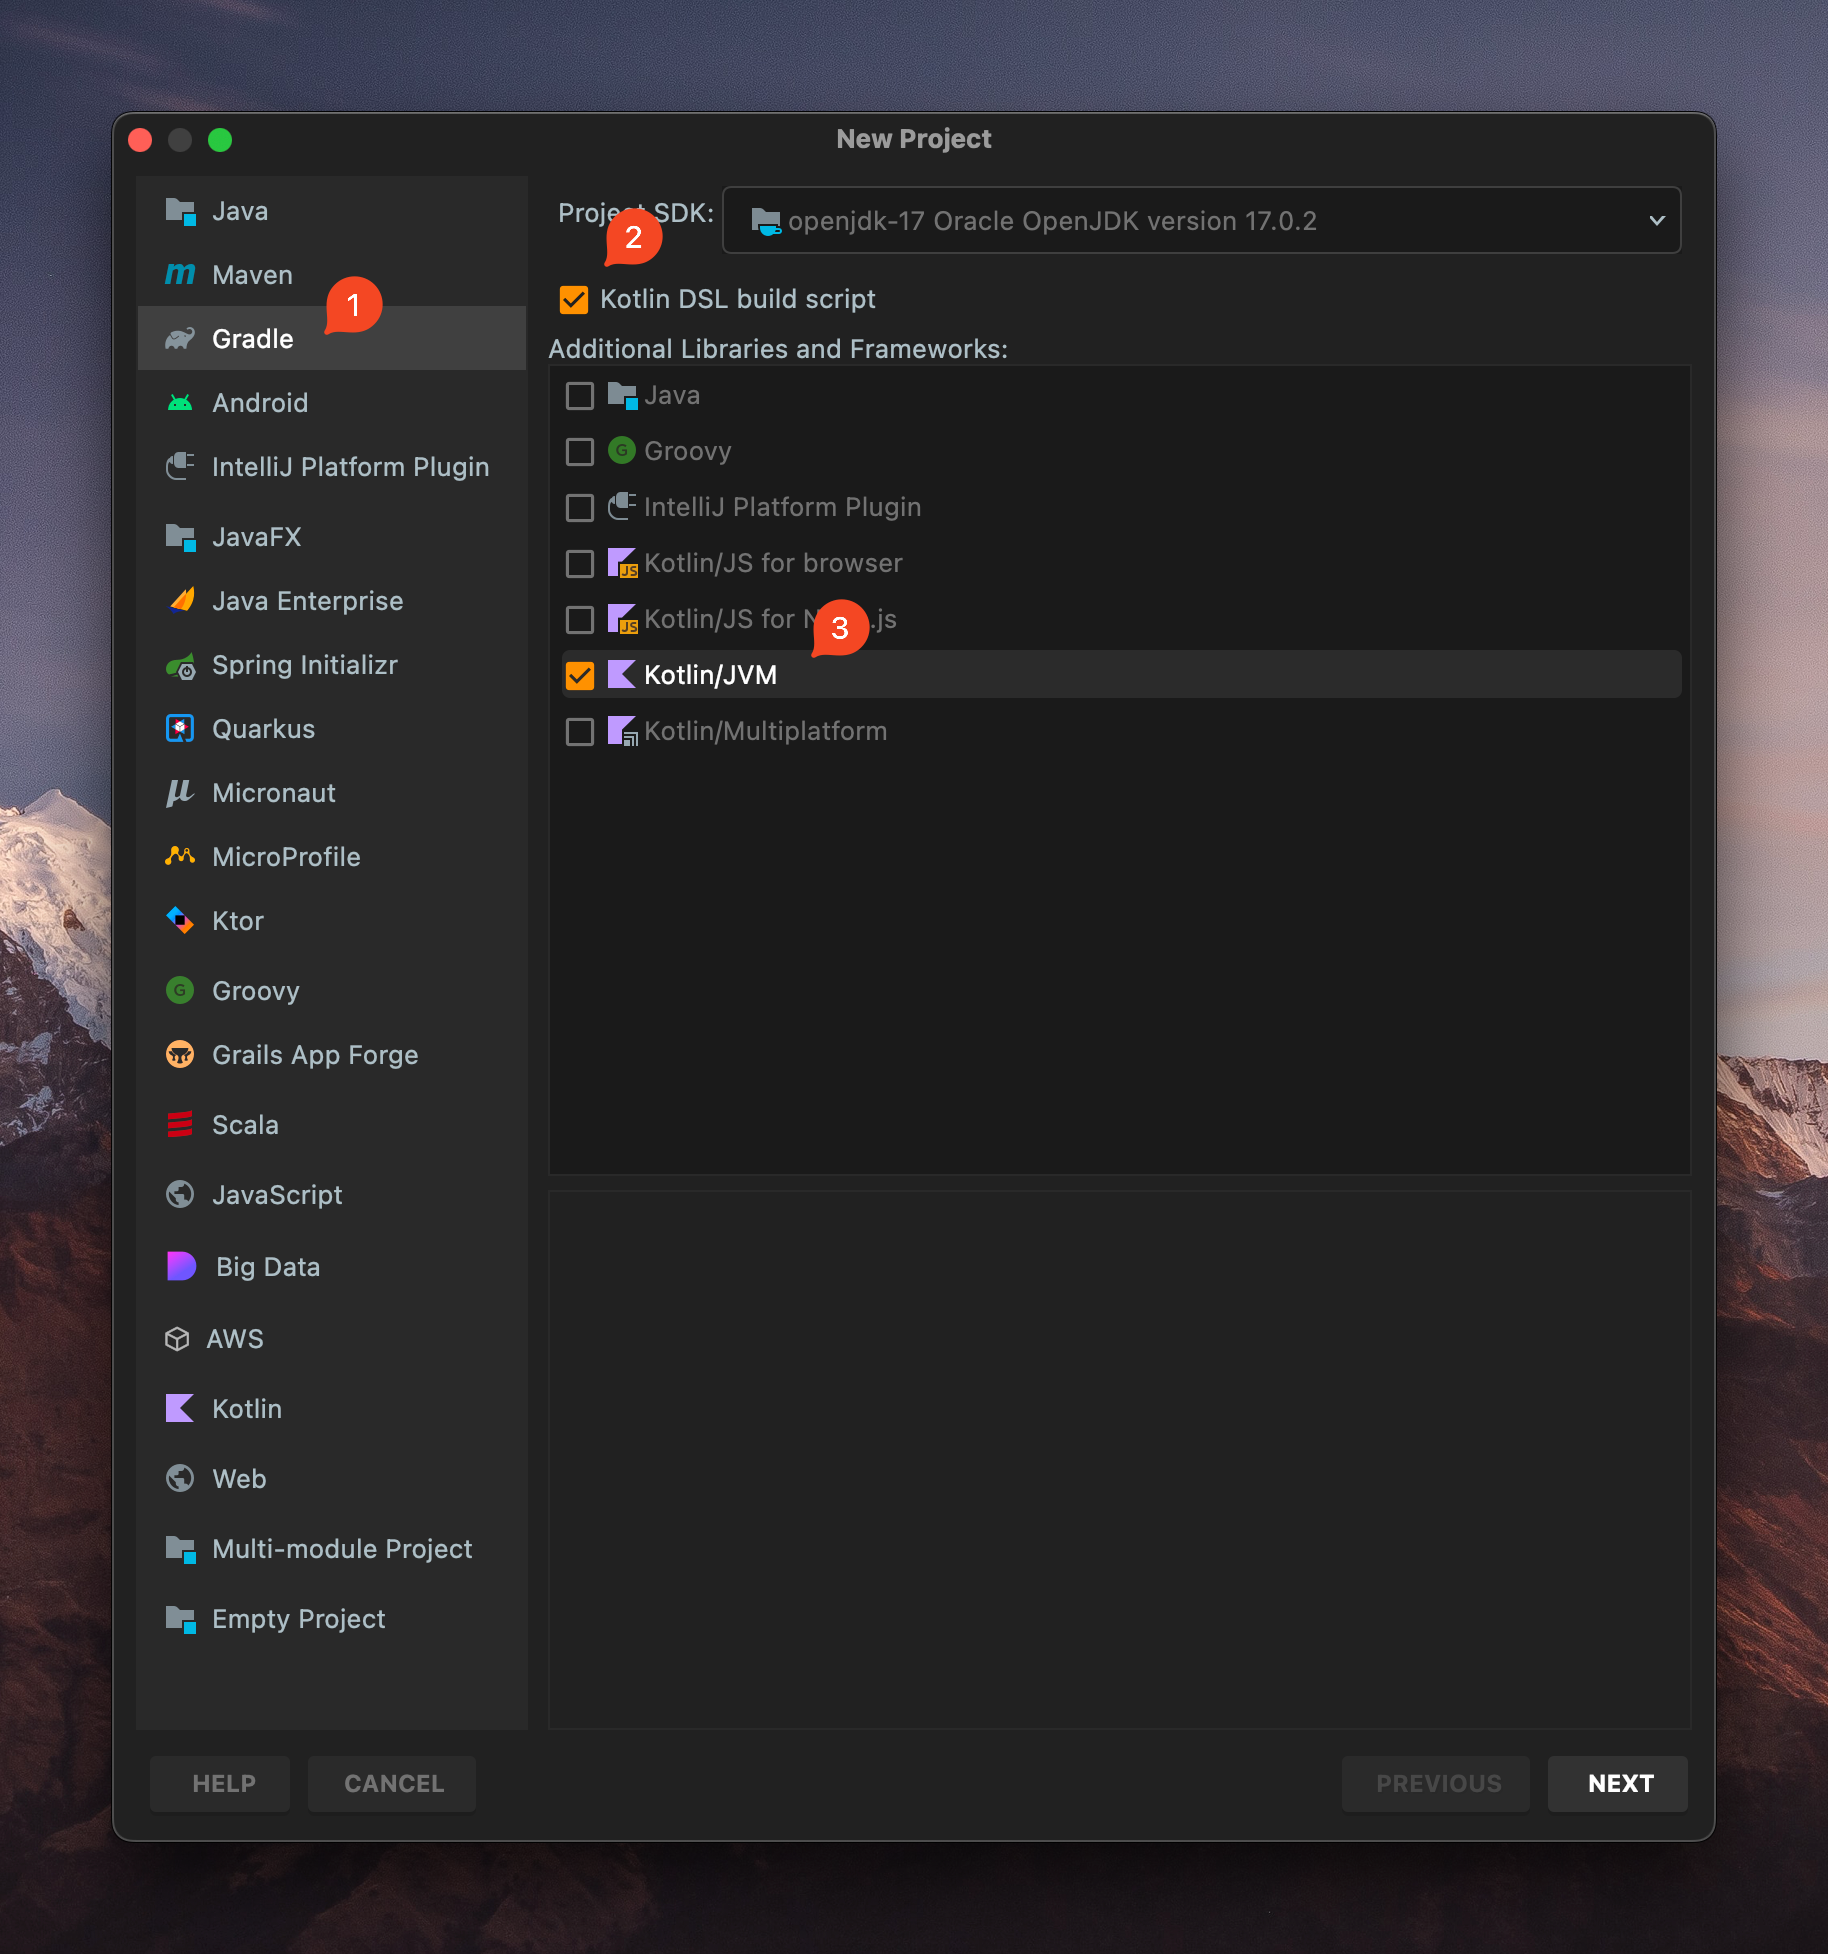Click the Multi-module Project folder icon
The image size is (1828, 1954).
tap(180, 1549)
